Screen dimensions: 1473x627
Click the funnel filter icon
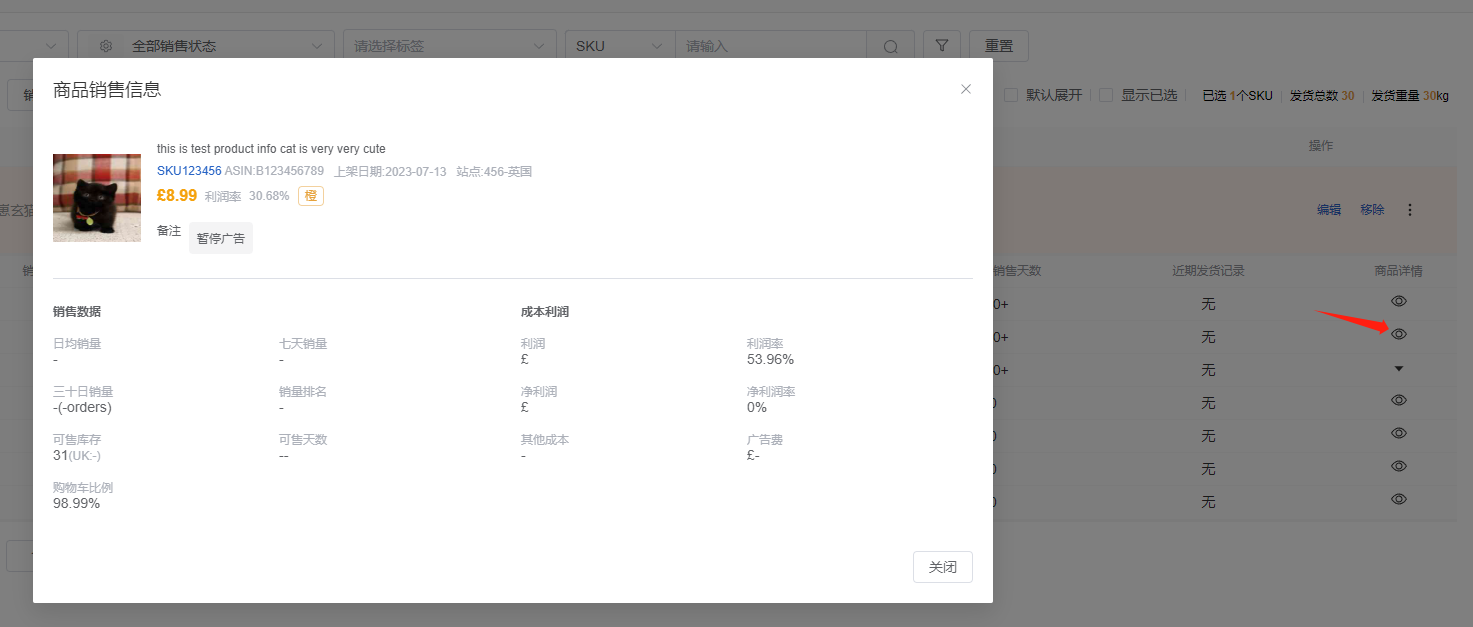click(x=941, y=46)
